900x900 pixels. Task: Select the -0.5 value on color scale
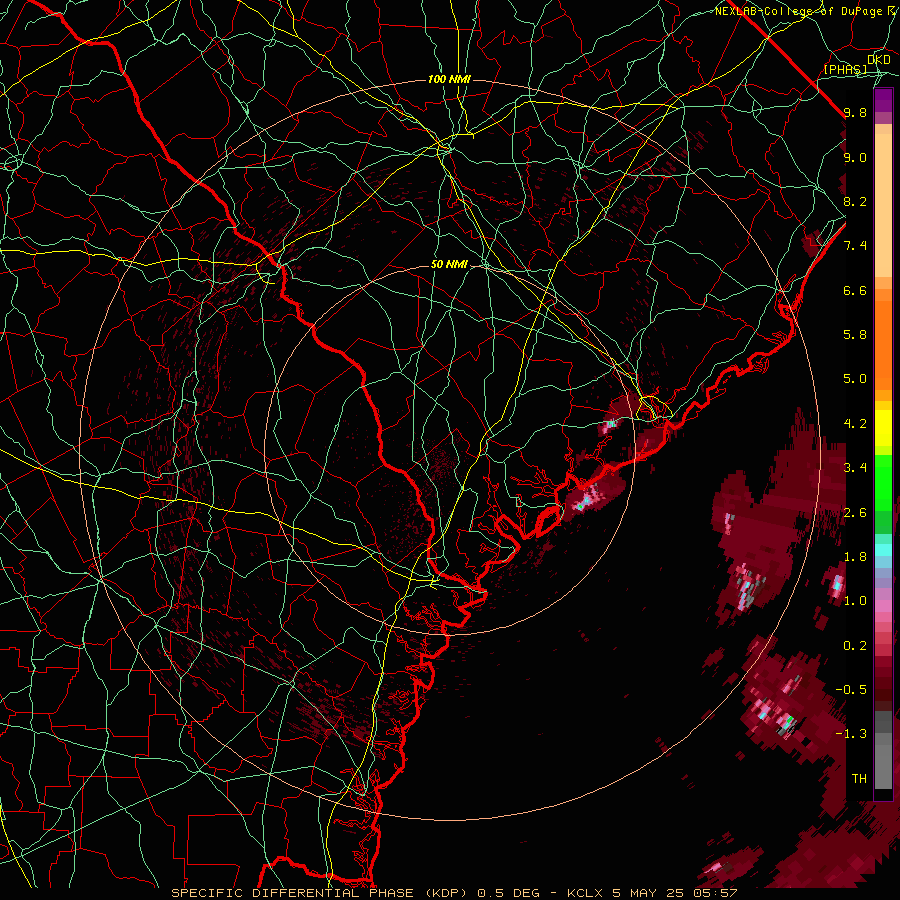(851, 690)
